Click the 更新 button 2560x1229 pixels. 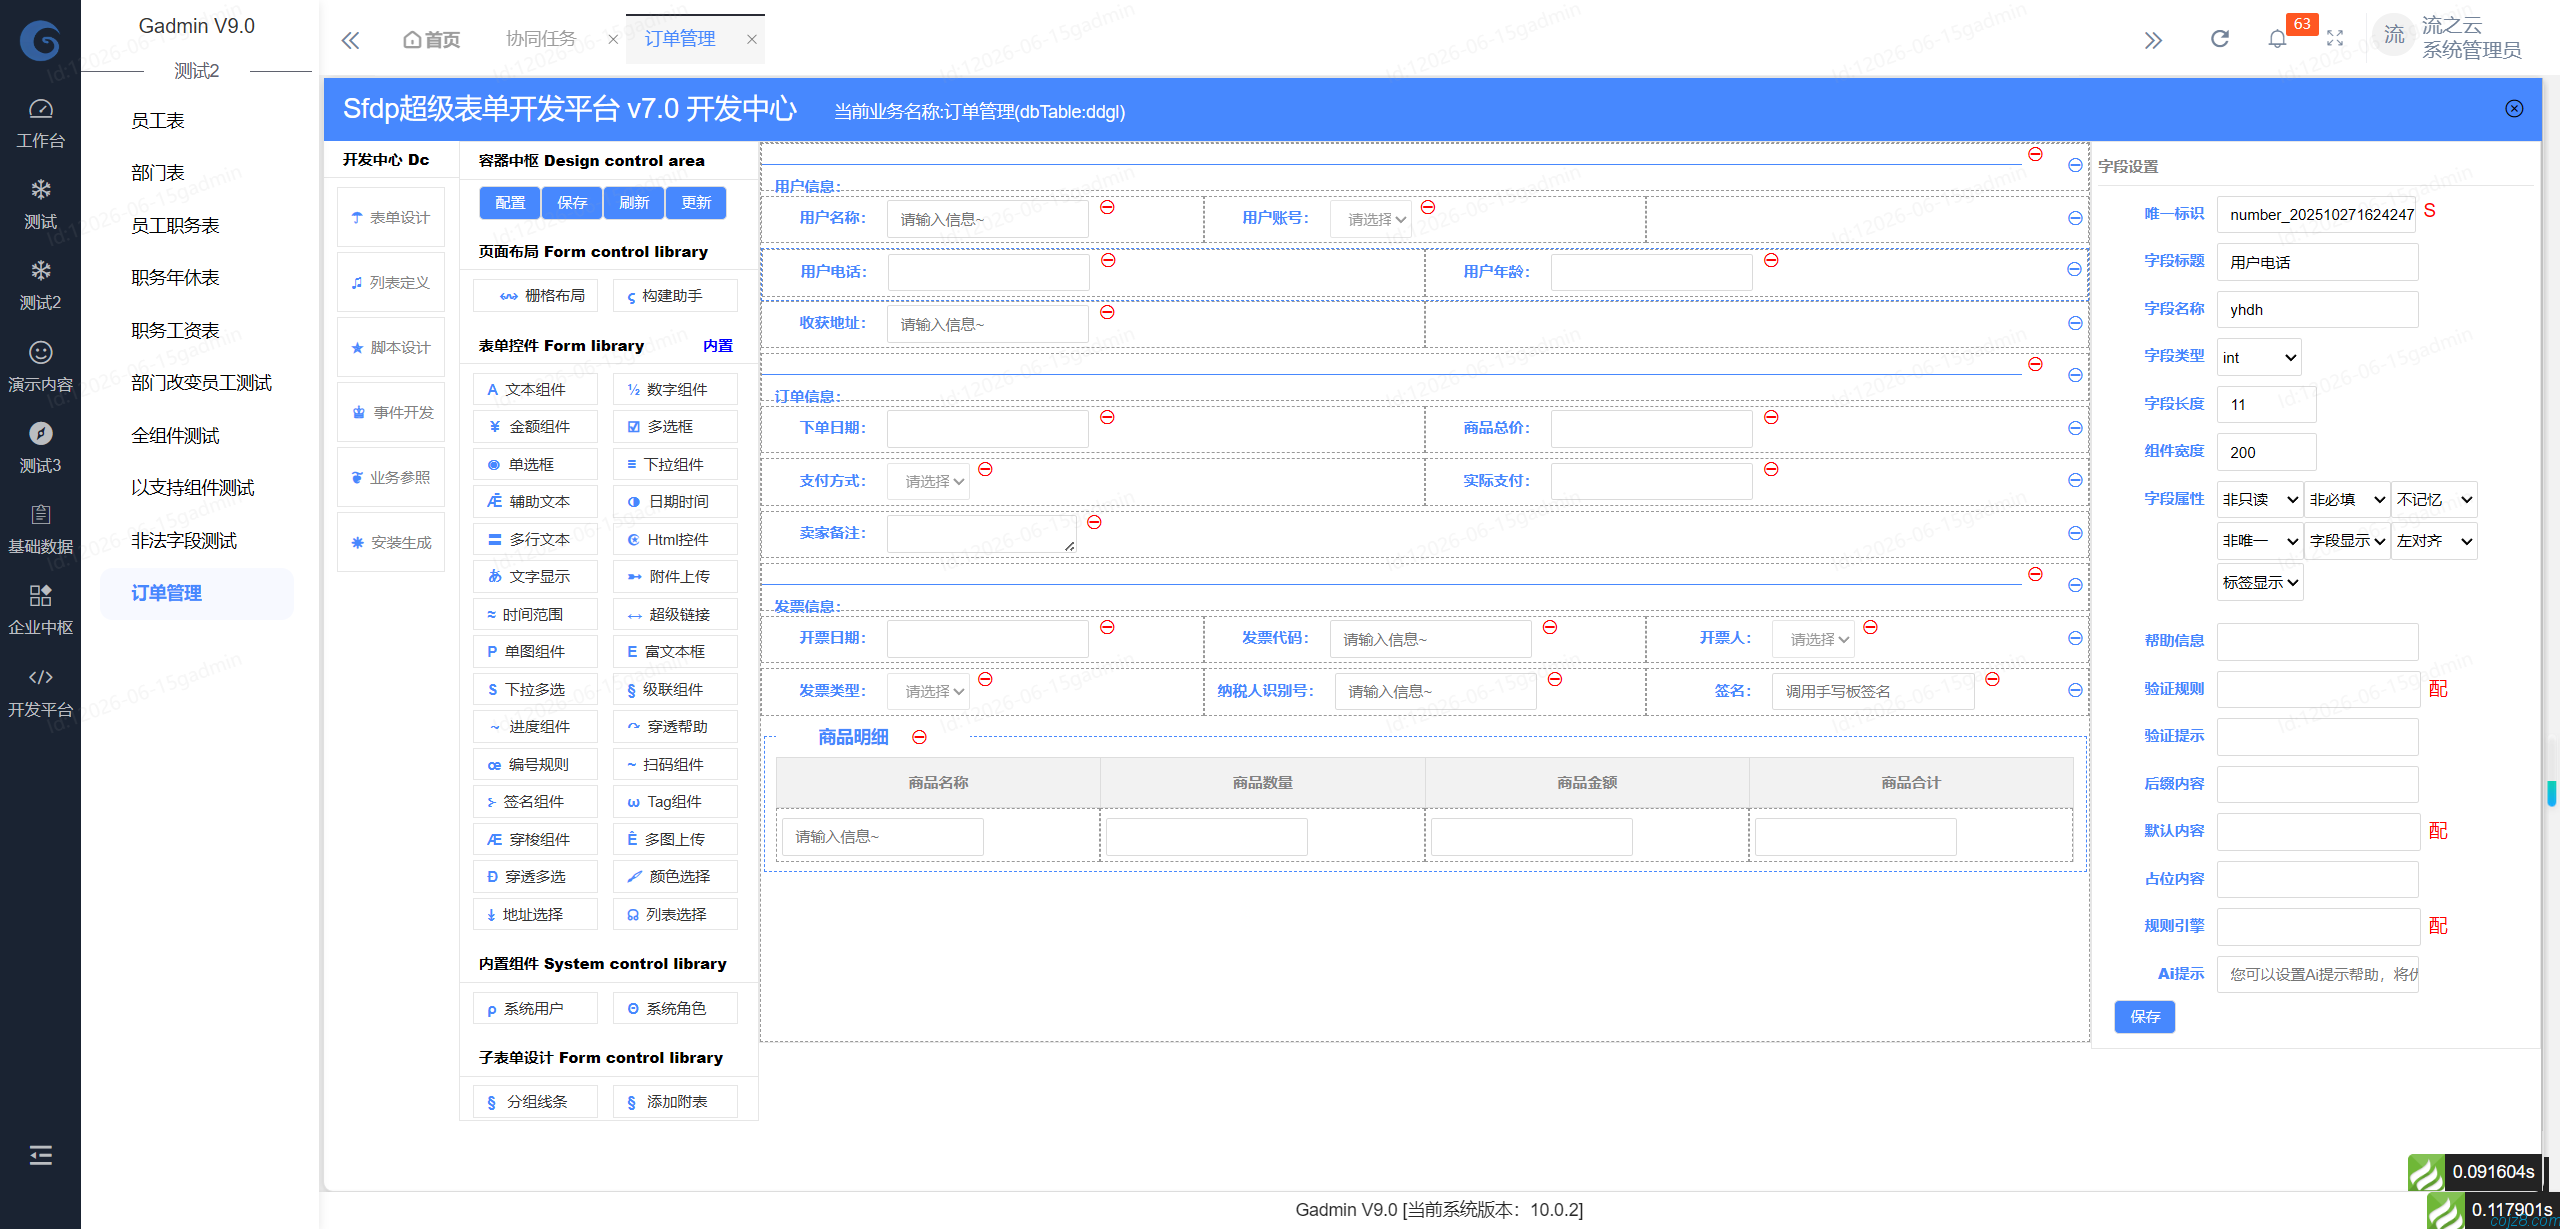pyautogui.click(x=696, y=203)
